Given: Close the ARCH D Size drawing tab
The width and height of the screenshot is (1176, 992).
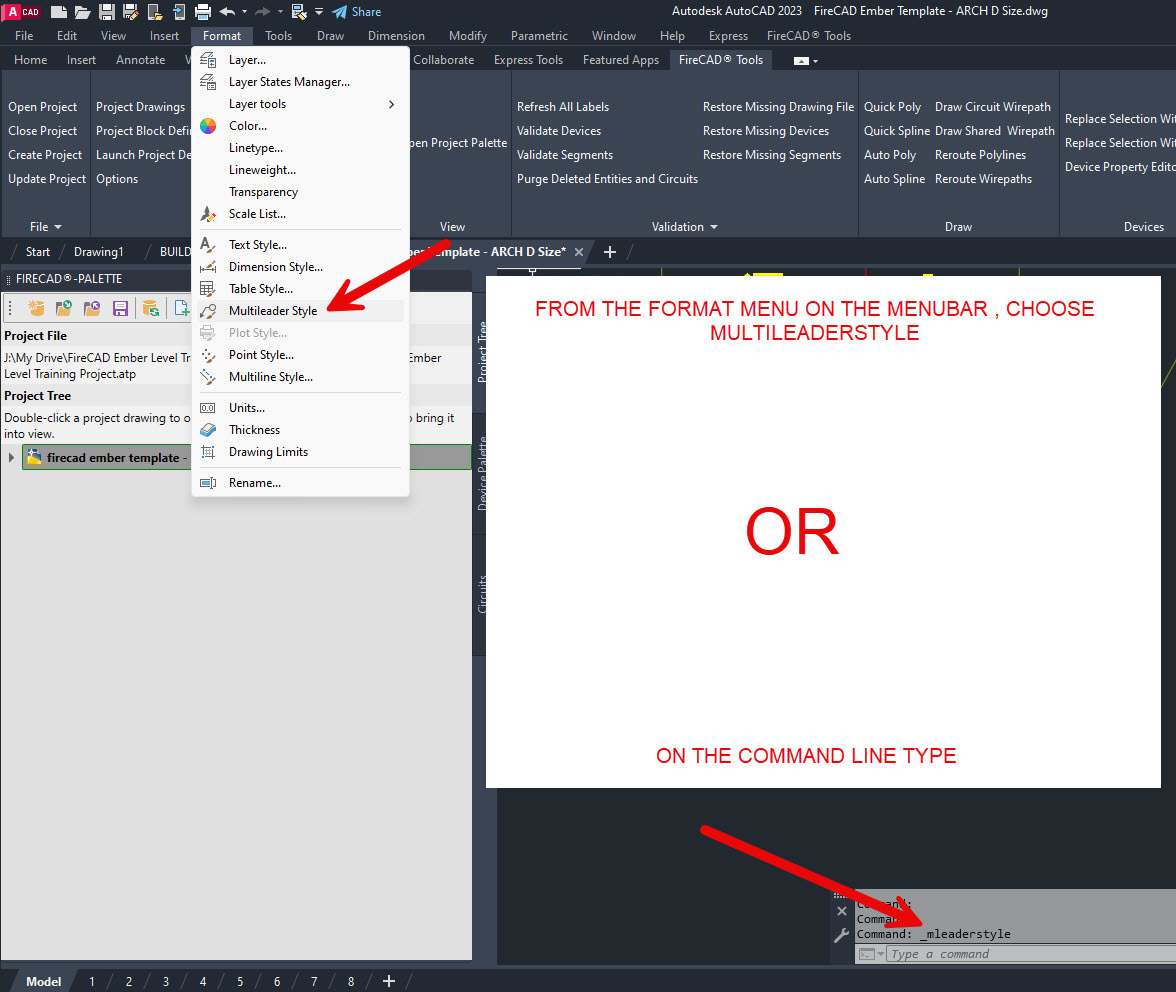Looking at the screenshot, I should [x=578, y=252].
